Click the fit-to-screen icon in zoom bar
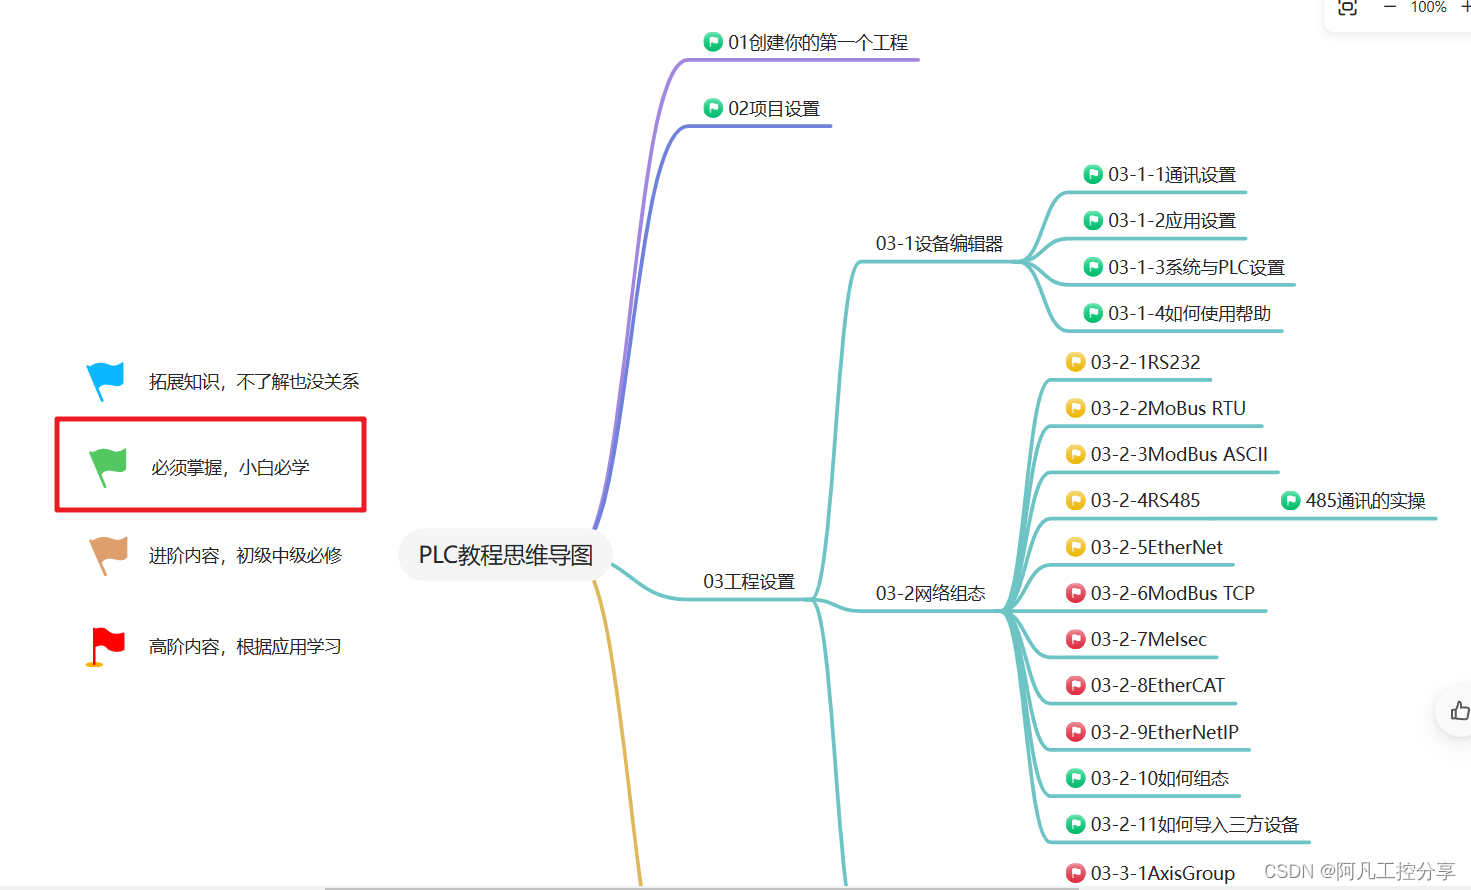This screenshot has height=890, width=1471. tap(1348, 7)
